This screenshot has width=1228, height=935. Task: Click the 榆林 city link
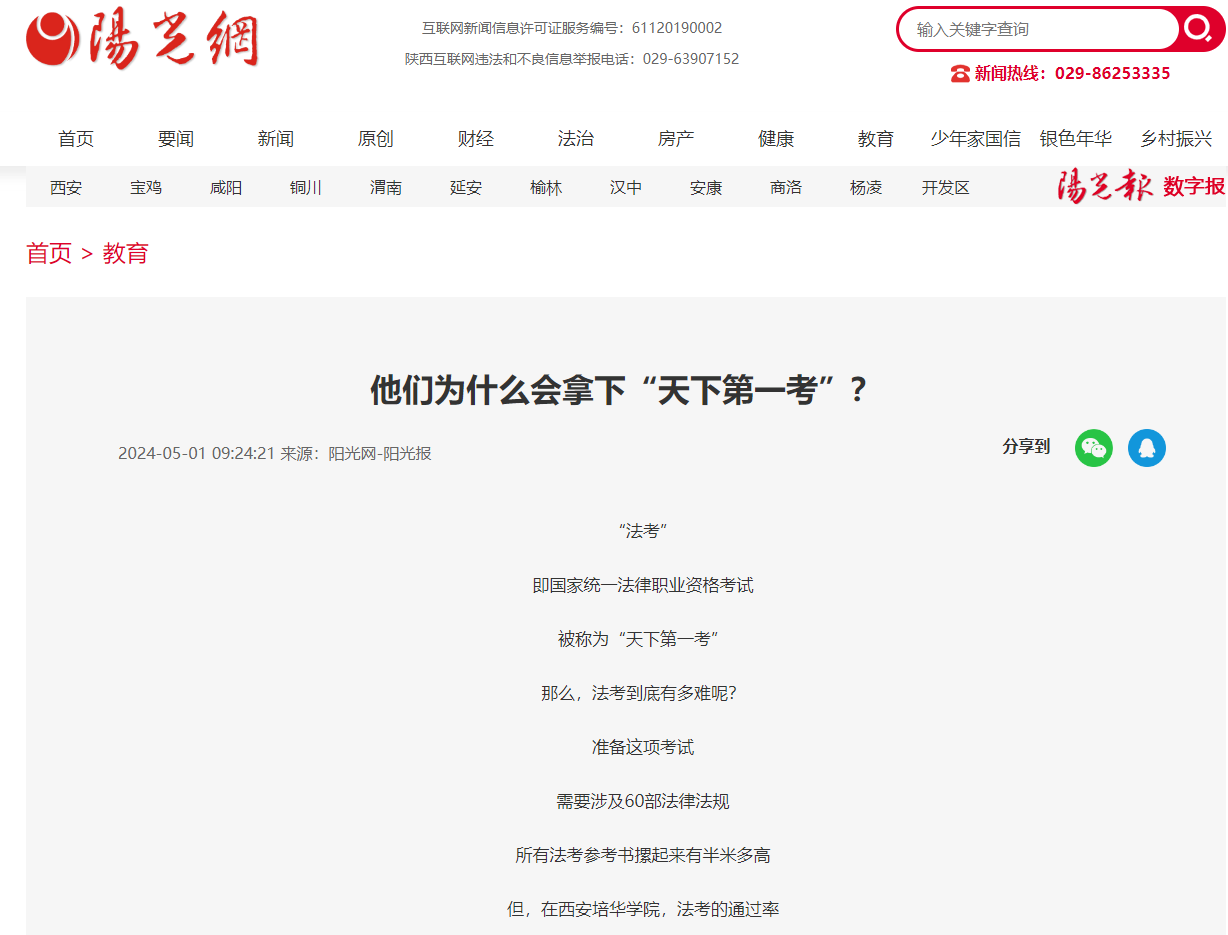(x=546, y=188)
